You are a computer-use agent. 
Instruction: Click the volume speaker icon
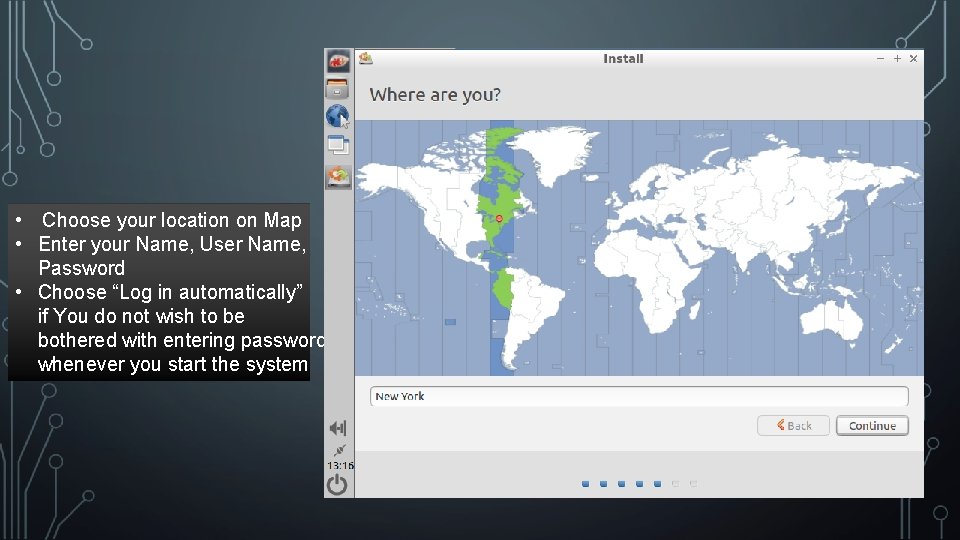point(337,428)
